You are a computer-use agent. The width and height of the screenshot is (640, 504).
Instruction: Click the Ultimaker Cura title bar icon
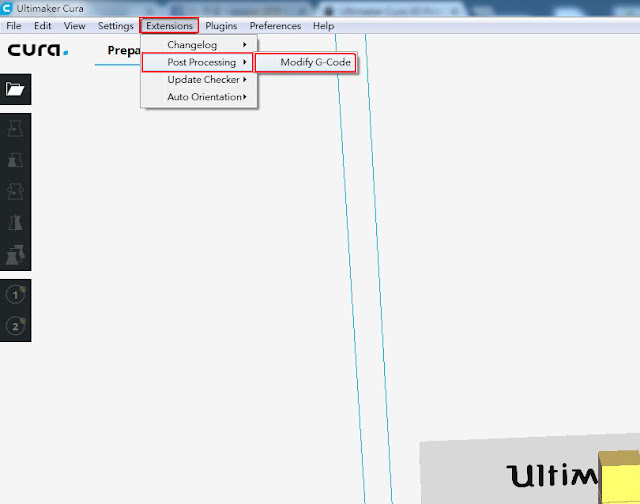(x=6, y=8)
